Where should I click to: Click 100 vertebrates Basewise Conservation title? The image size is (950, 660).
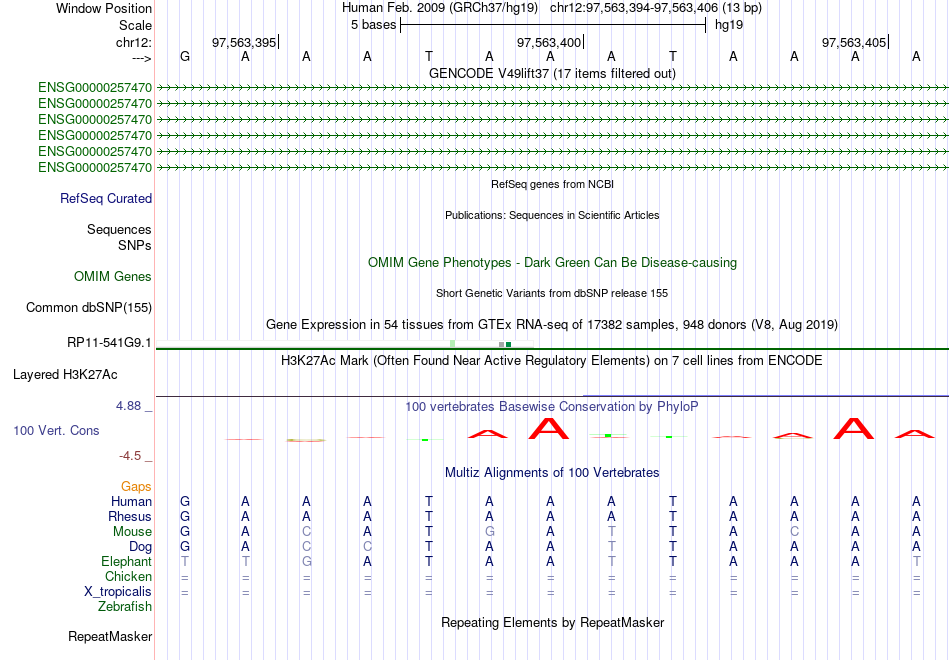552,407
